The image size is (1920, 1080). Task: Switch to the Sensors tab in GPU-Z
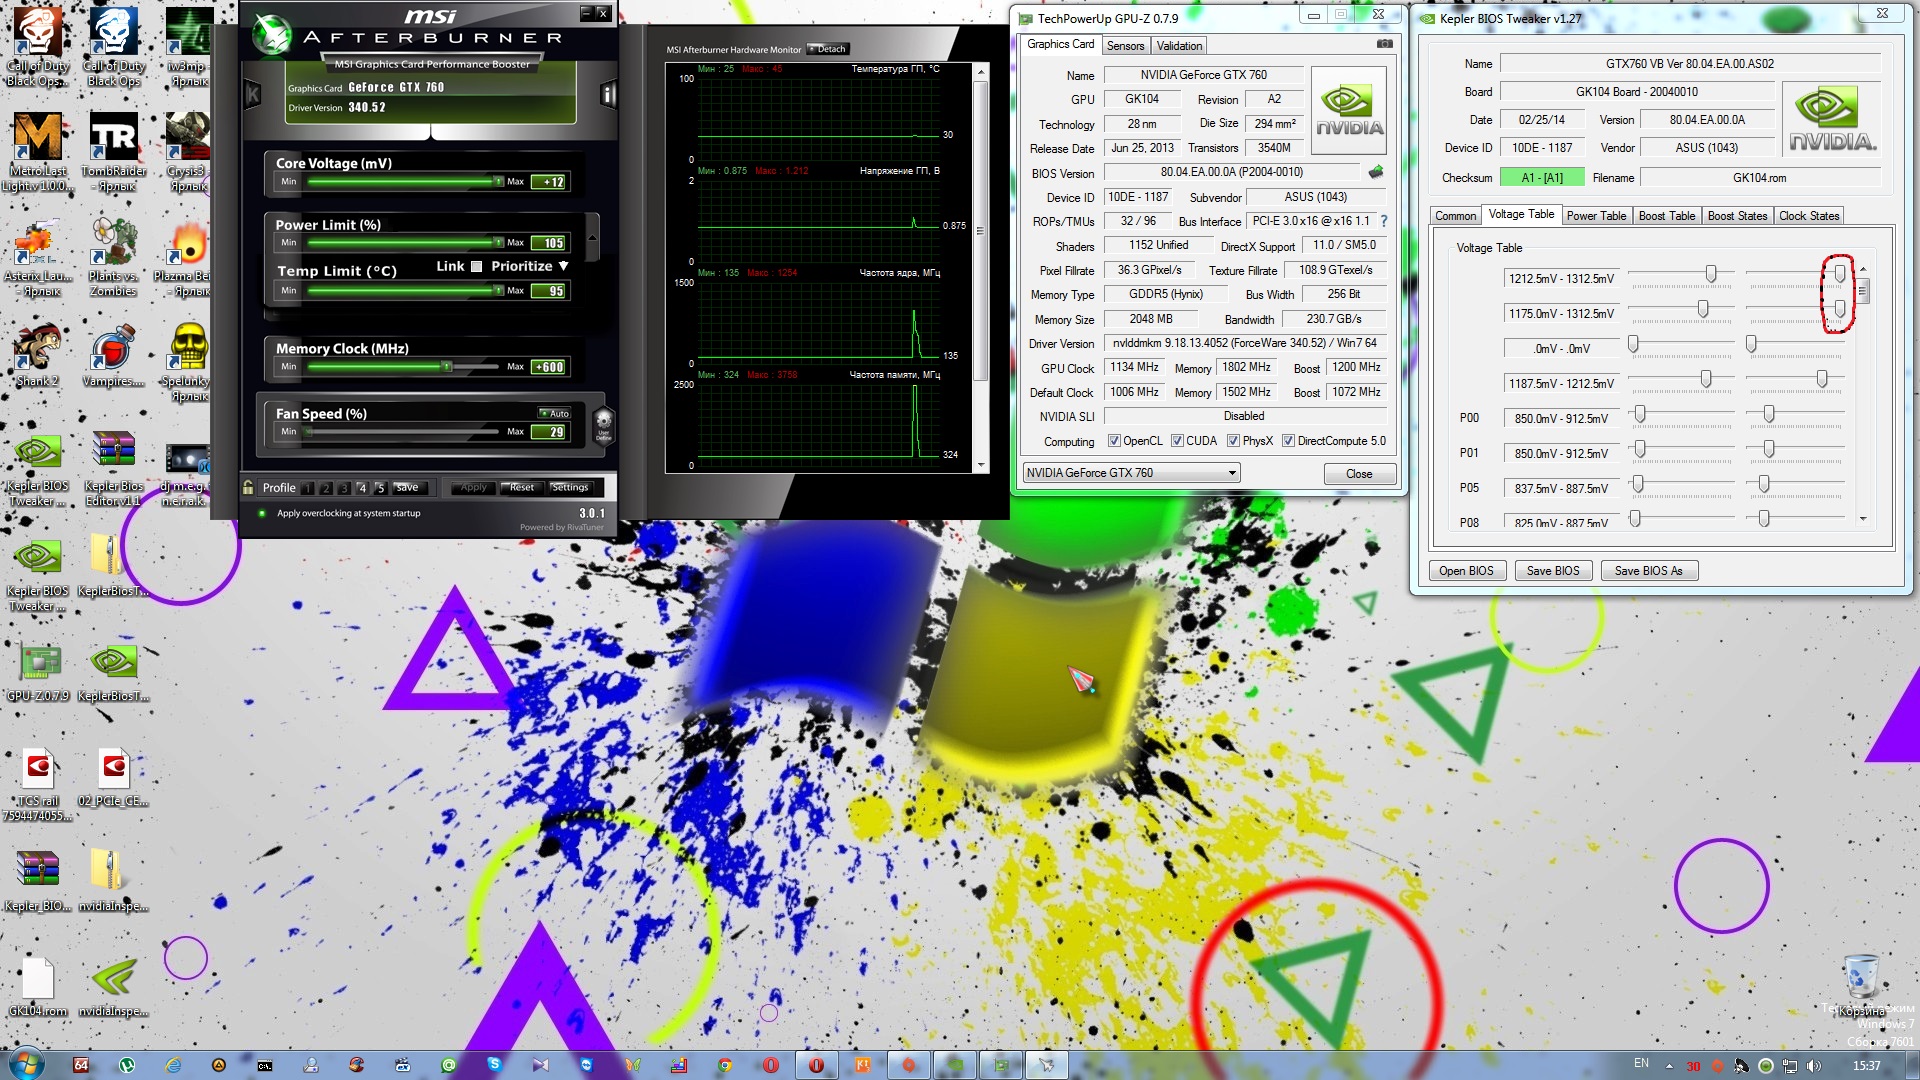(1125, 46)
